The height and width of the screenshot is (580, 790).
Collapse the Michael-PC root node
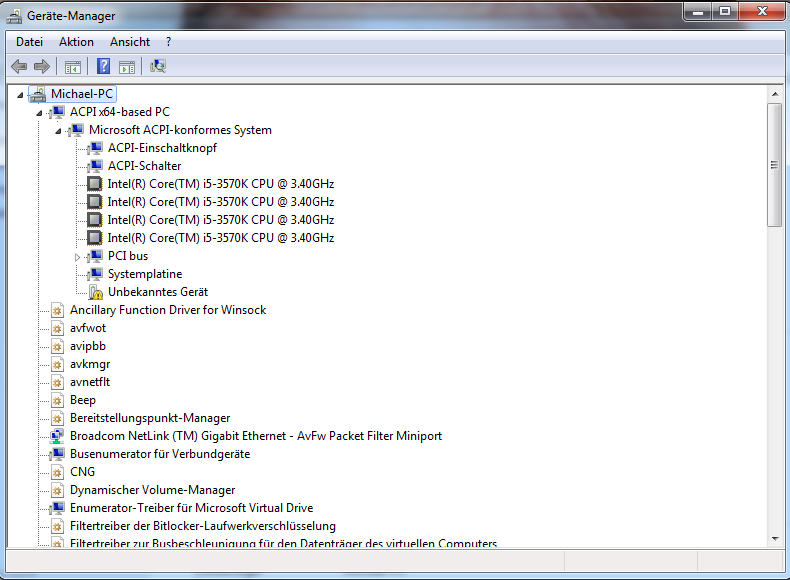coord(20,95)
